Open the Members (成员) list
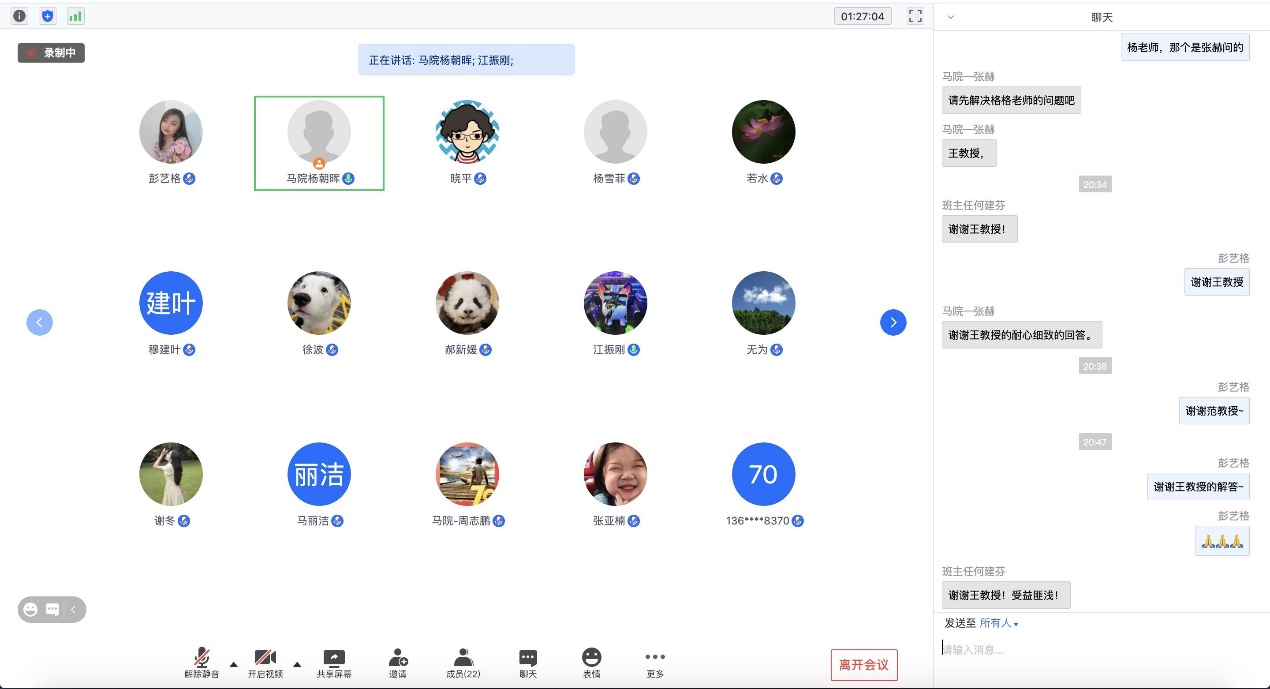The height and width of the screenshot is (689, 1270). point(463,663)
